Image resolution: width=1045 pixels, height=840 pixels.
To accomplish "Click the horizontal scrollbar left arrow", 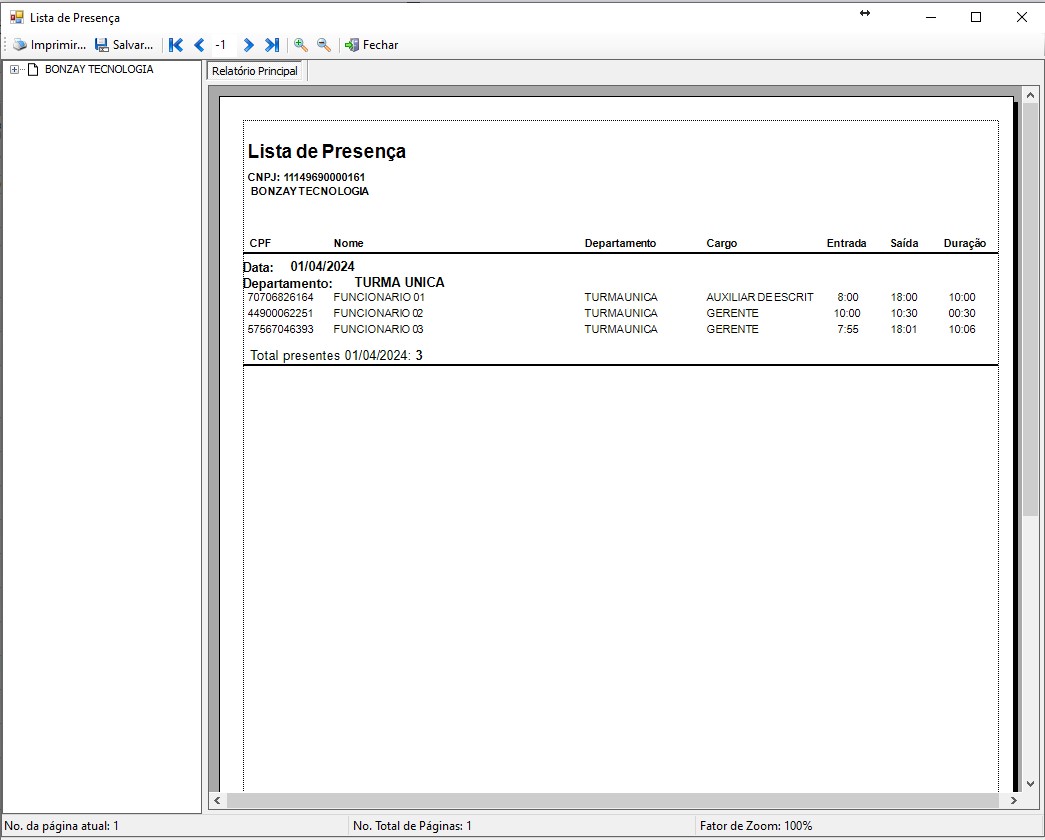I will point(215,801).
